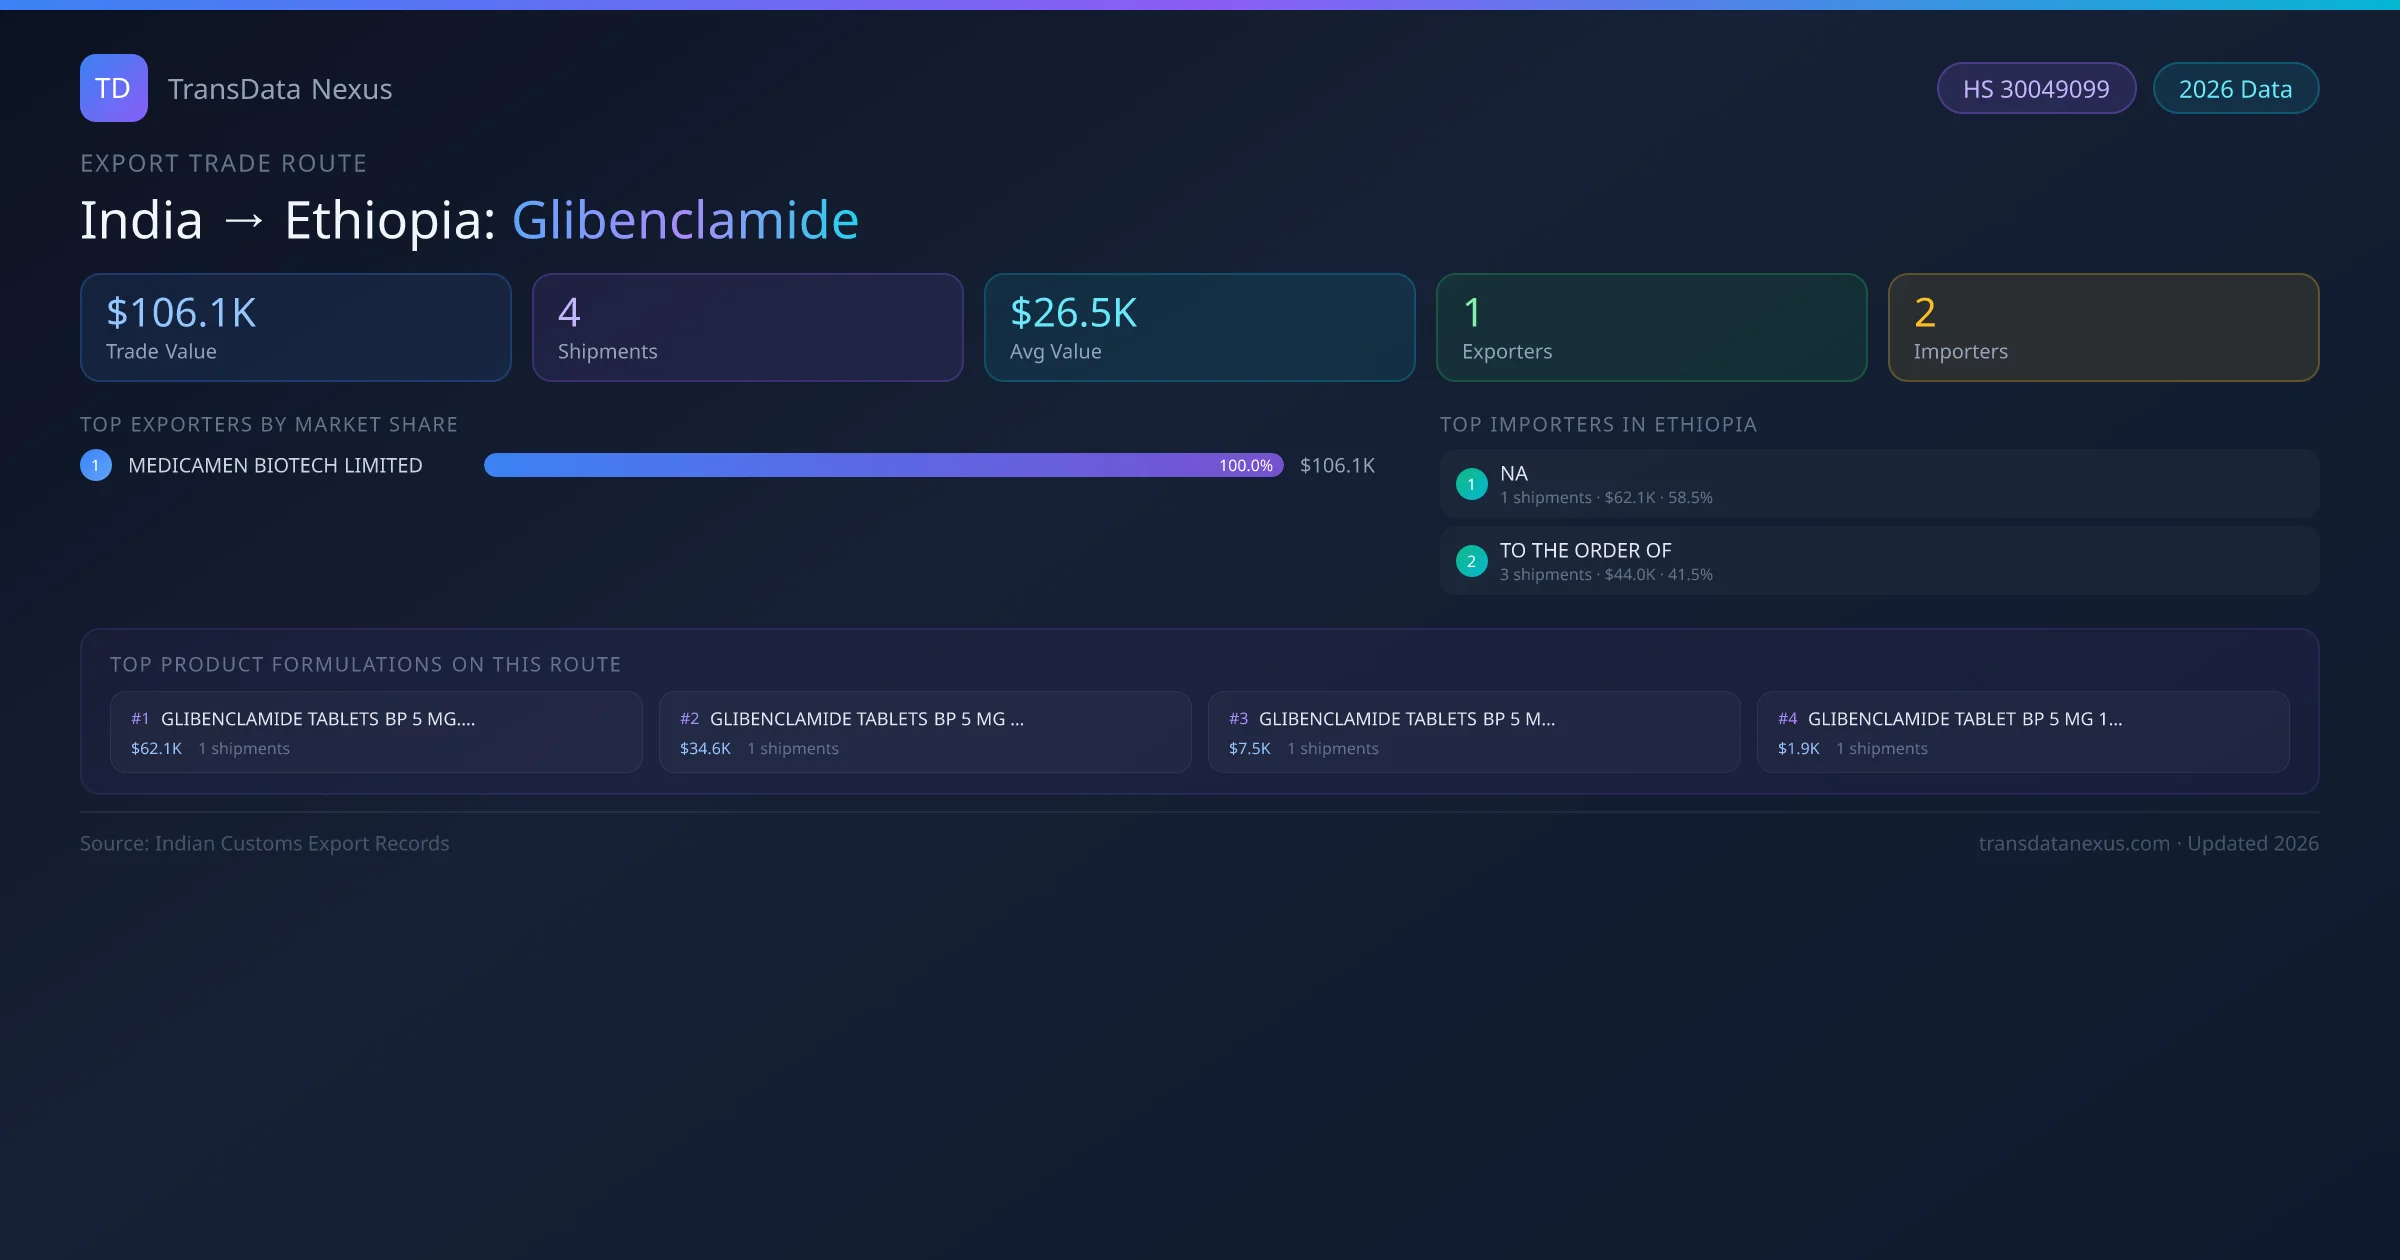This screenshot has height=1260, width=2400.
Task: Open the HS 30049099 code badge
Action: (x=2036, y=88)
